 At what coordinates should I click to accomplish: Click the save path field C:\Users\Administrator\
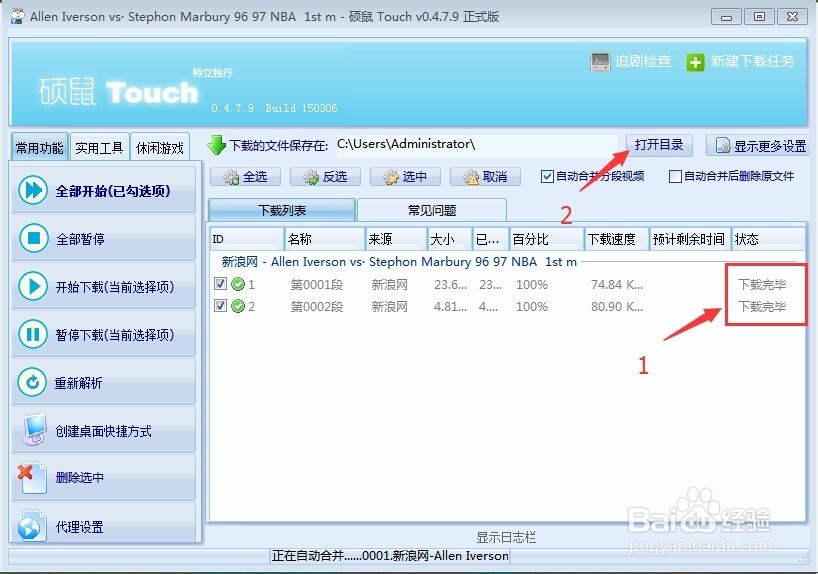pos(476,145)
